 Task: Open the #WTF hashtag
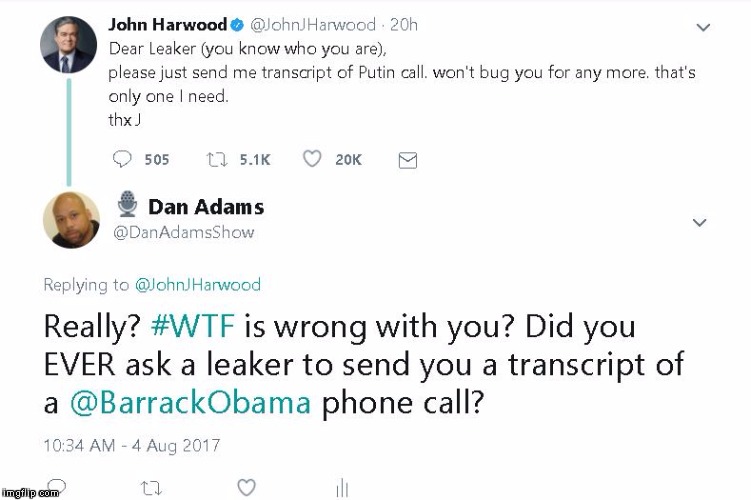(x=193, y=326)
